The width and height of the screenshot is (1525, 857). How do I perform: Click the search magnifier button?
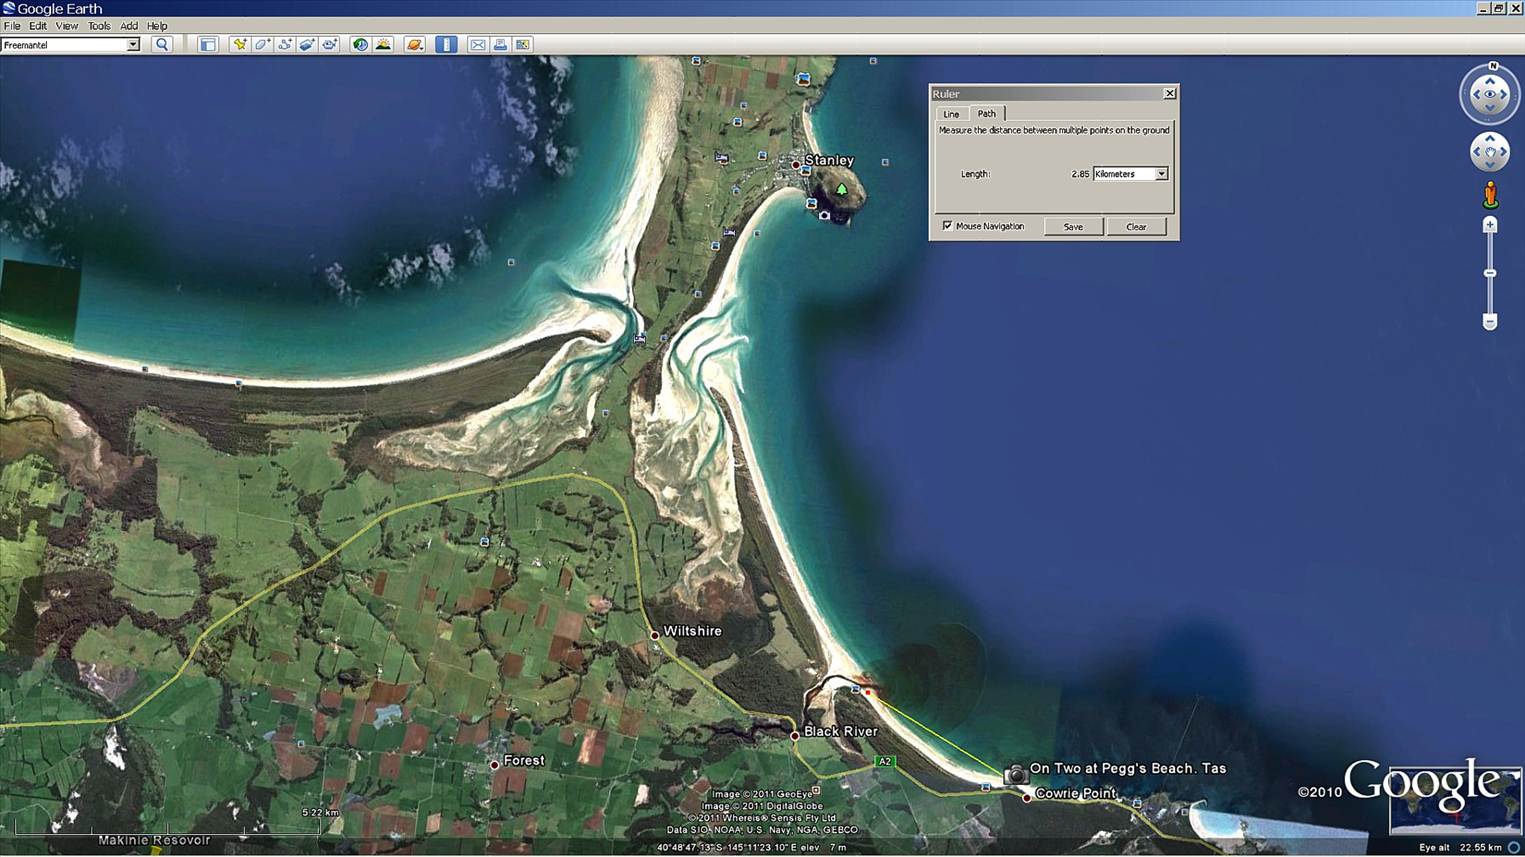pos(162,45)
